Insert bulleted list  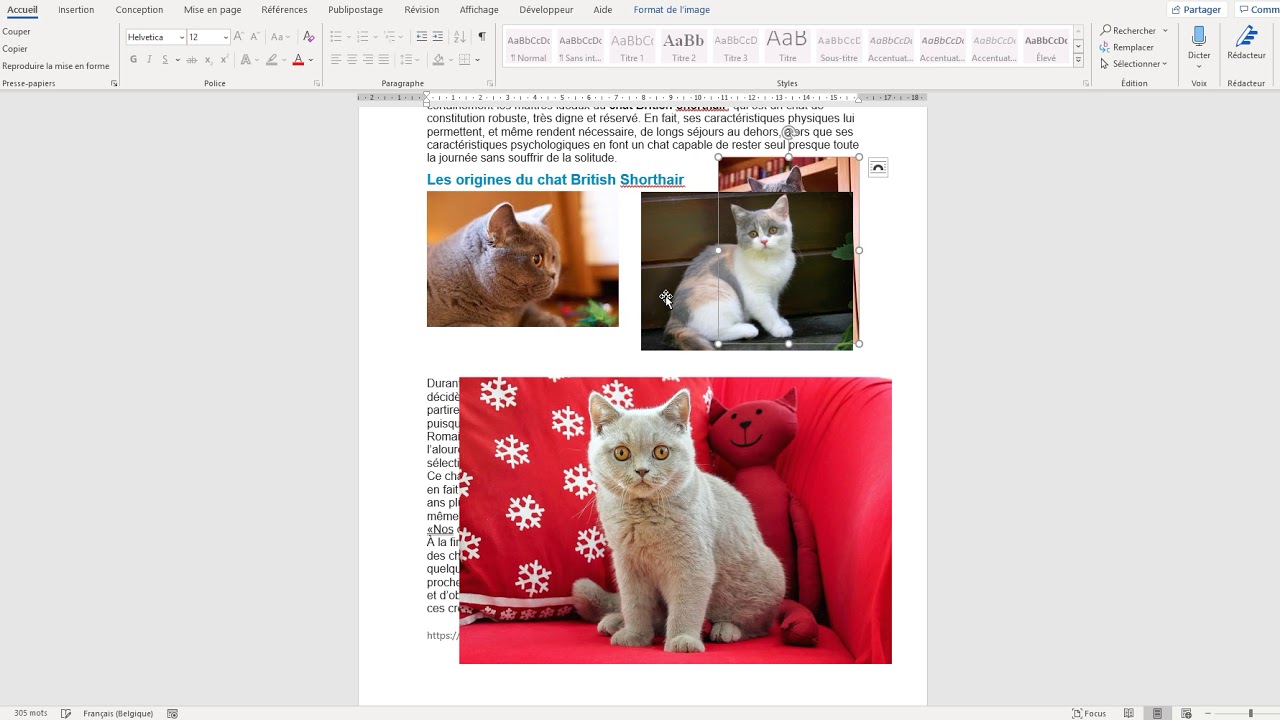pyautogui.click(x=336, y=37)
